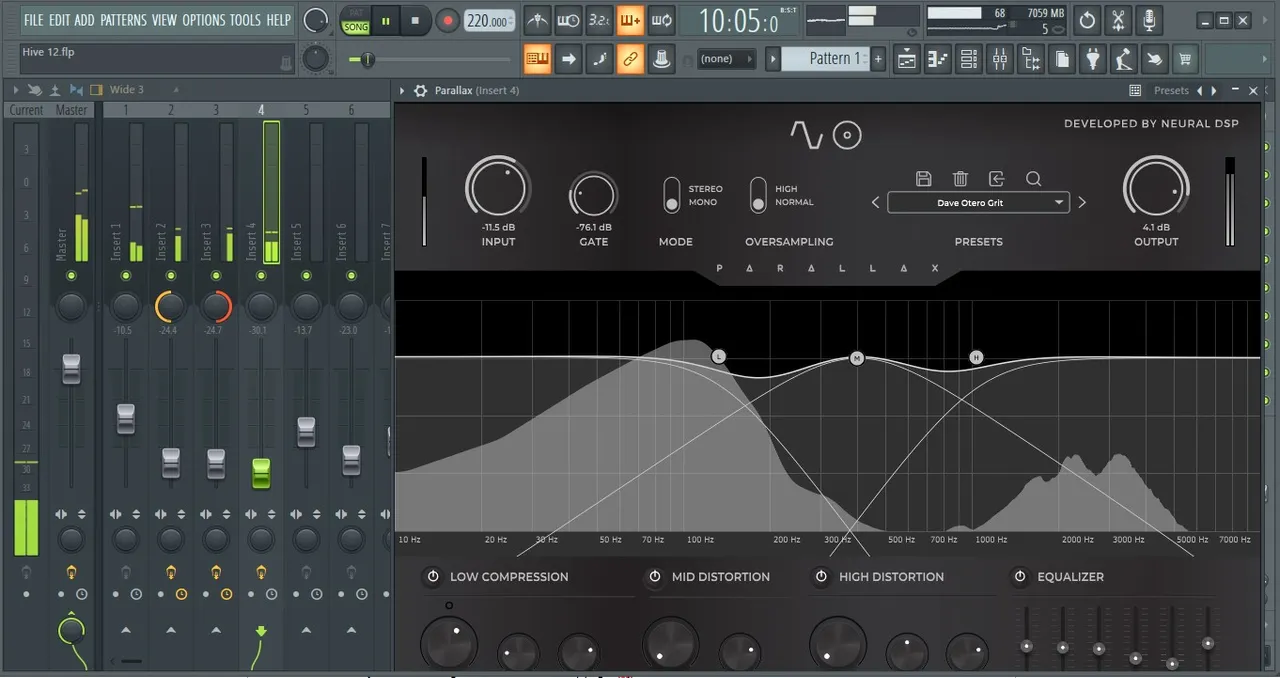The height and width of the screenshot is (678, 1280).
Task: Go to next Parallax preset arrow
Action: tap(1082, 203)
